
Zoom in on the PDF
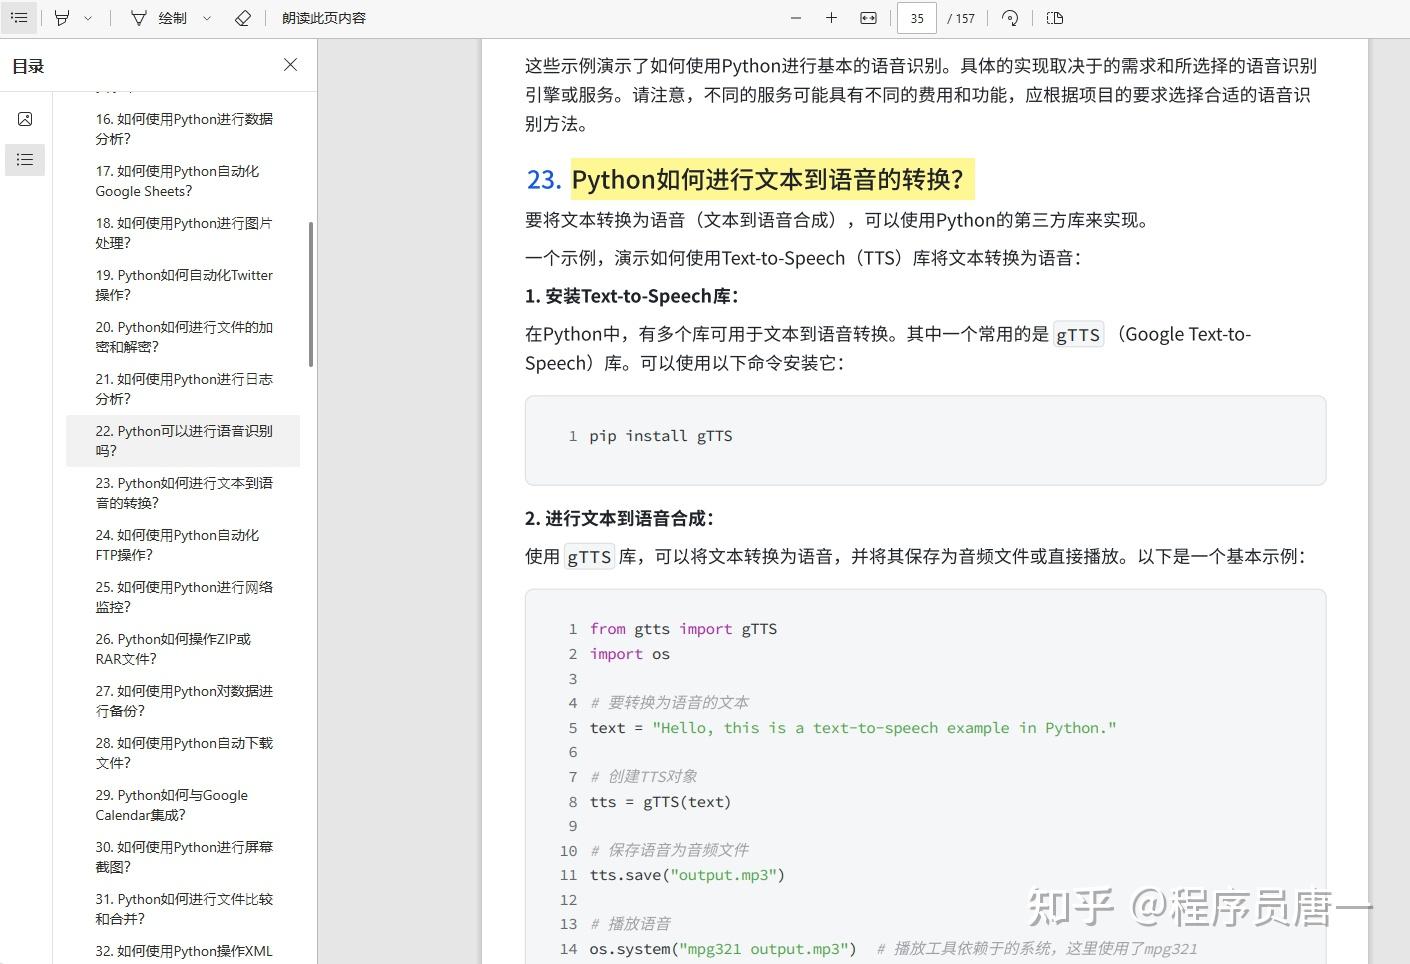[831, 18]
